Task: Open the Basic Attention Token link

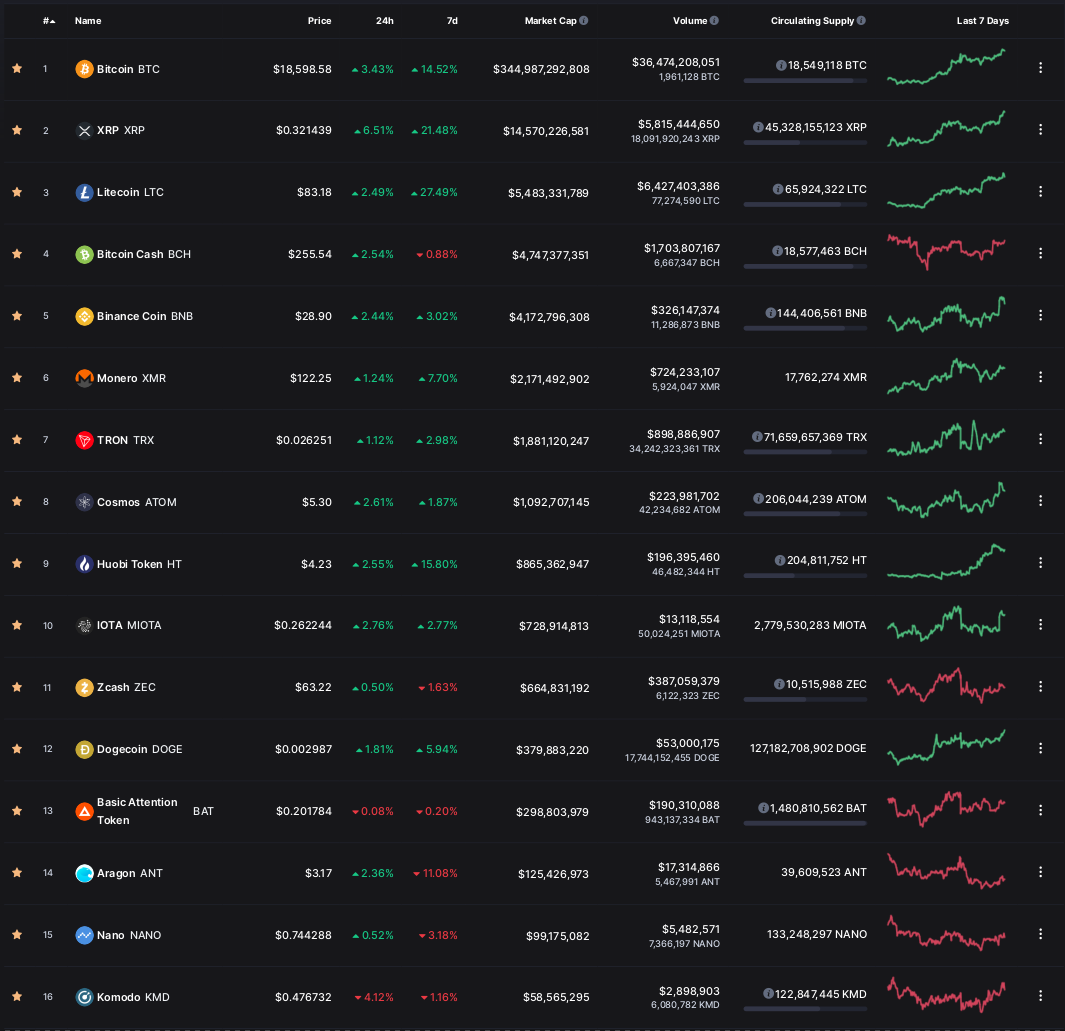Action: [x=156, y=812]
